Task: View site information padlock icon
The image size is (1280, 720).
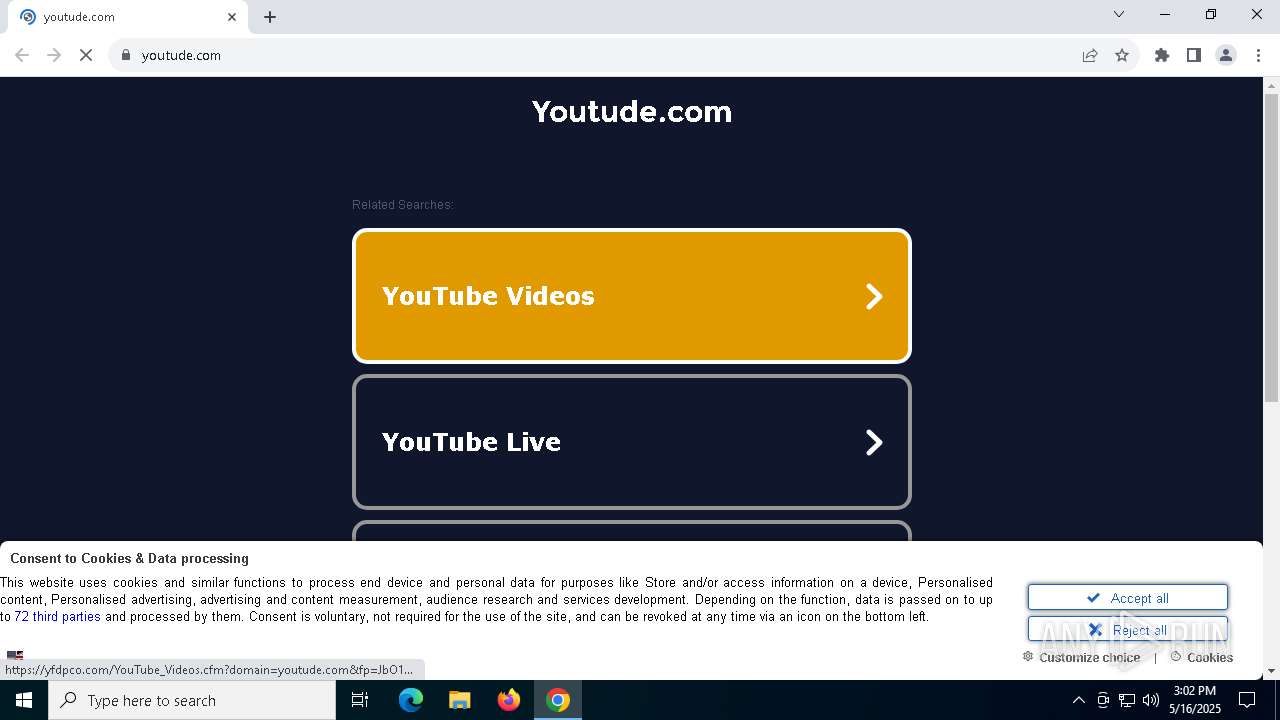Action: pyautogui.click(x=125, y=55)
